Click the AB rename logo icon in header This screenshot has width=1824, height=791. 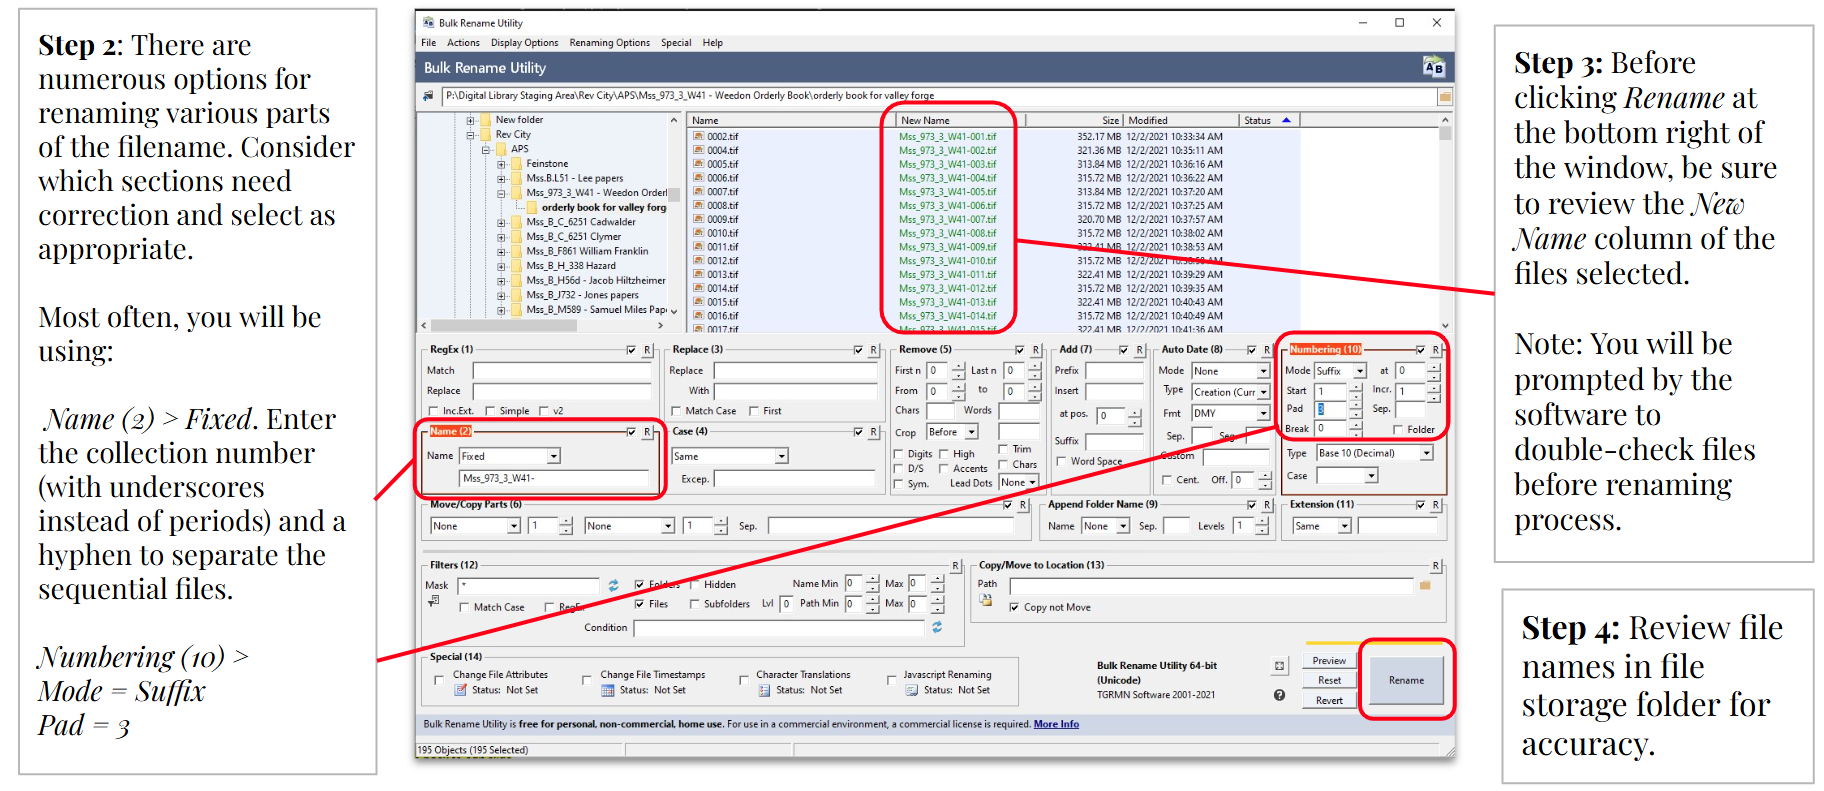1433,67
